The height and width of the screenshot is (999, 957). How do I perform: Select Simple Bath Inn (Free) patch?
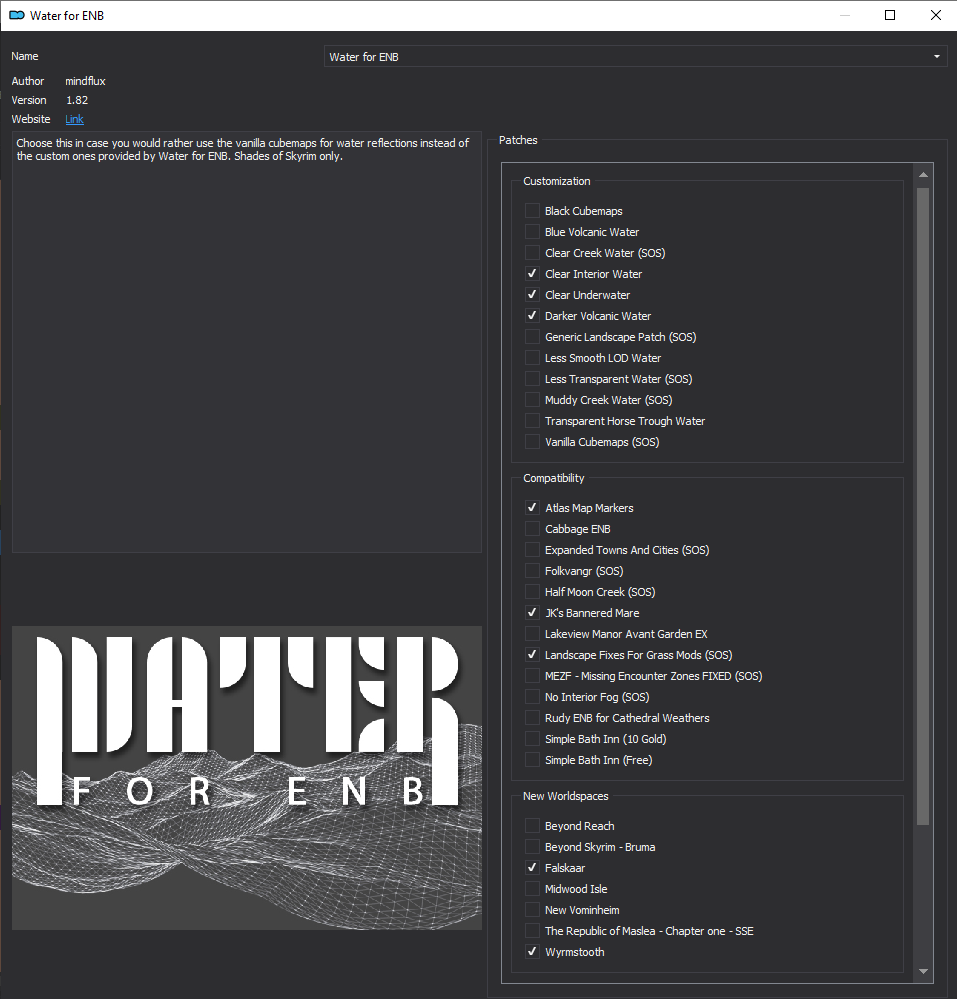tap(532, 760)
